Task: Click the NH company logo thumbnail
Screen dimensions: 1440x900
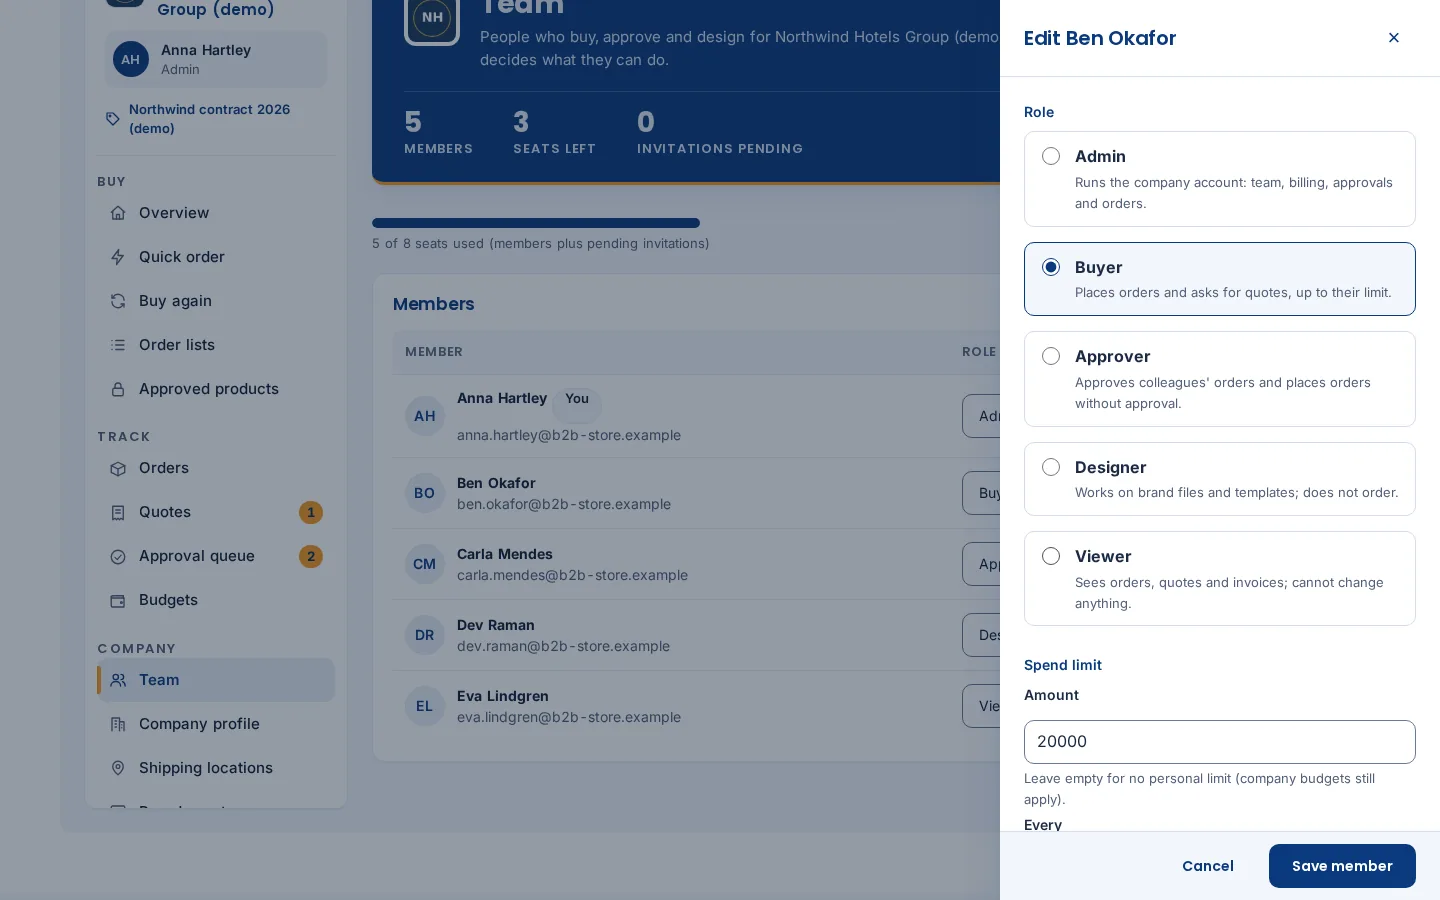Action: point(432,17)
